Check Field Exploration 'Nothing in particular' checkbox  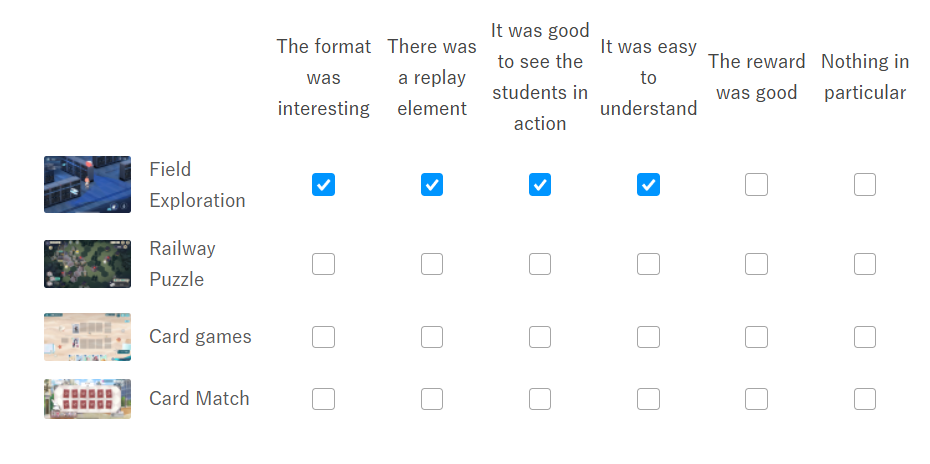click(865, 185)
